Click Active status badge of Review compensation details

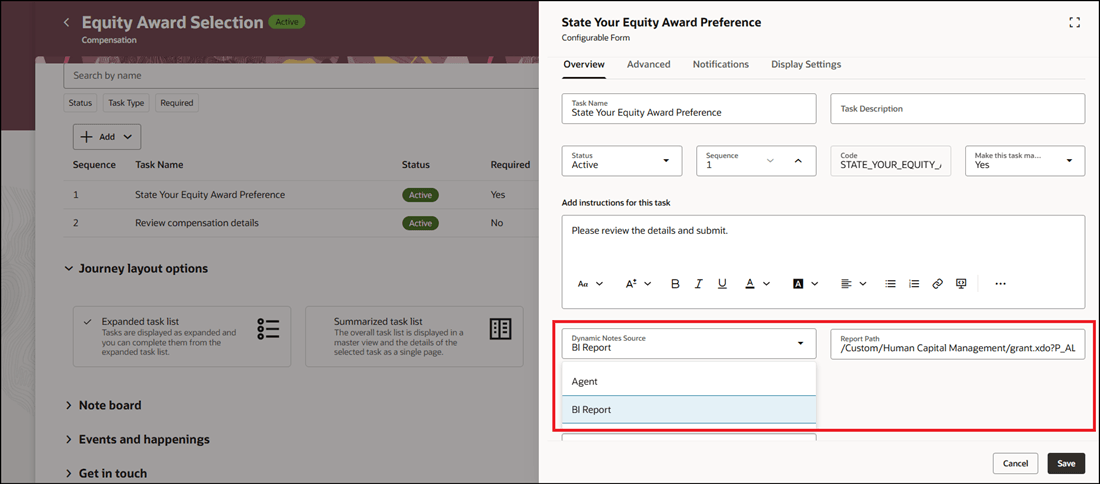(x=420, y=223)
